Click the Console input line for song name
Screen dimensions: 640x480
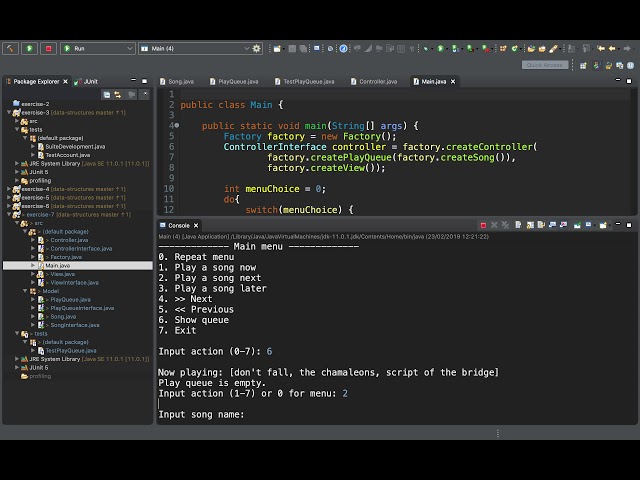coord(201,414)
